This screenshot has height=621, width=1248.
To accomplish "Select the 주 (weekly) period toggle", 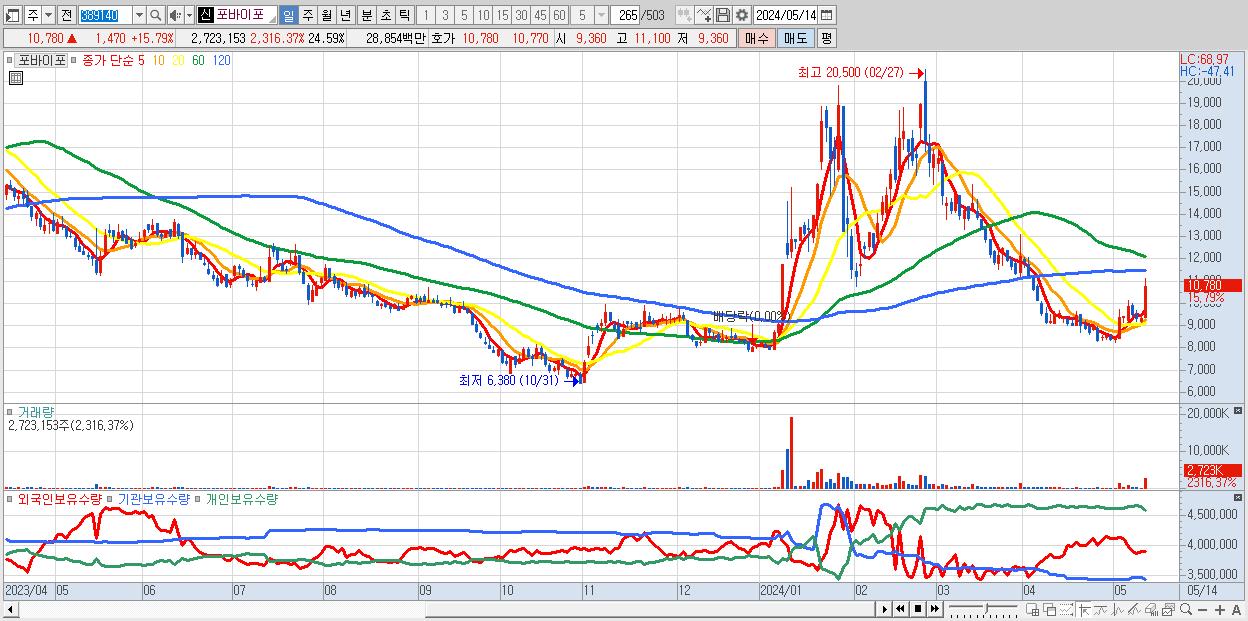I will [308, 15].
